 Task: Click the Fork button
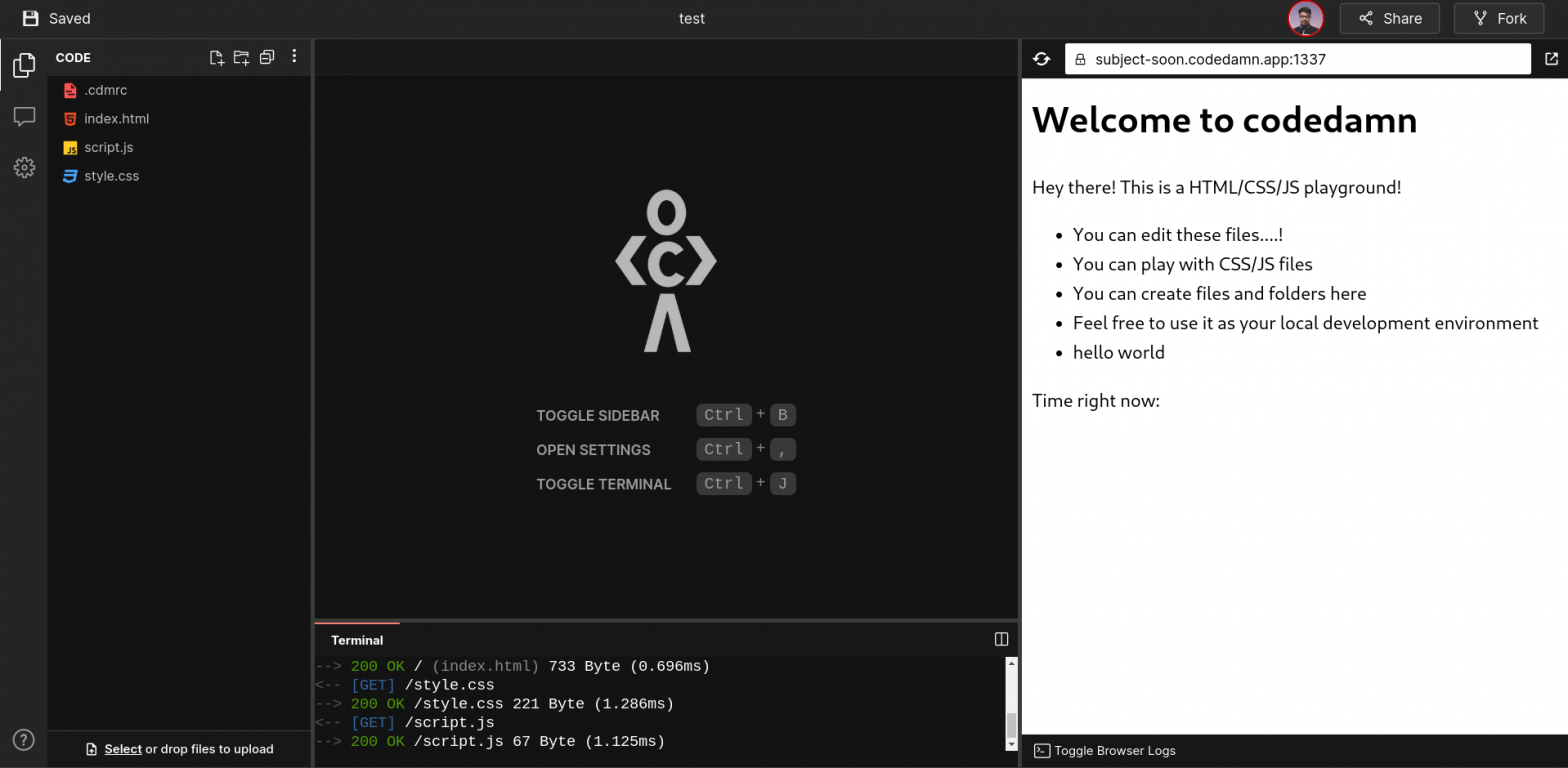(1498, 18)
